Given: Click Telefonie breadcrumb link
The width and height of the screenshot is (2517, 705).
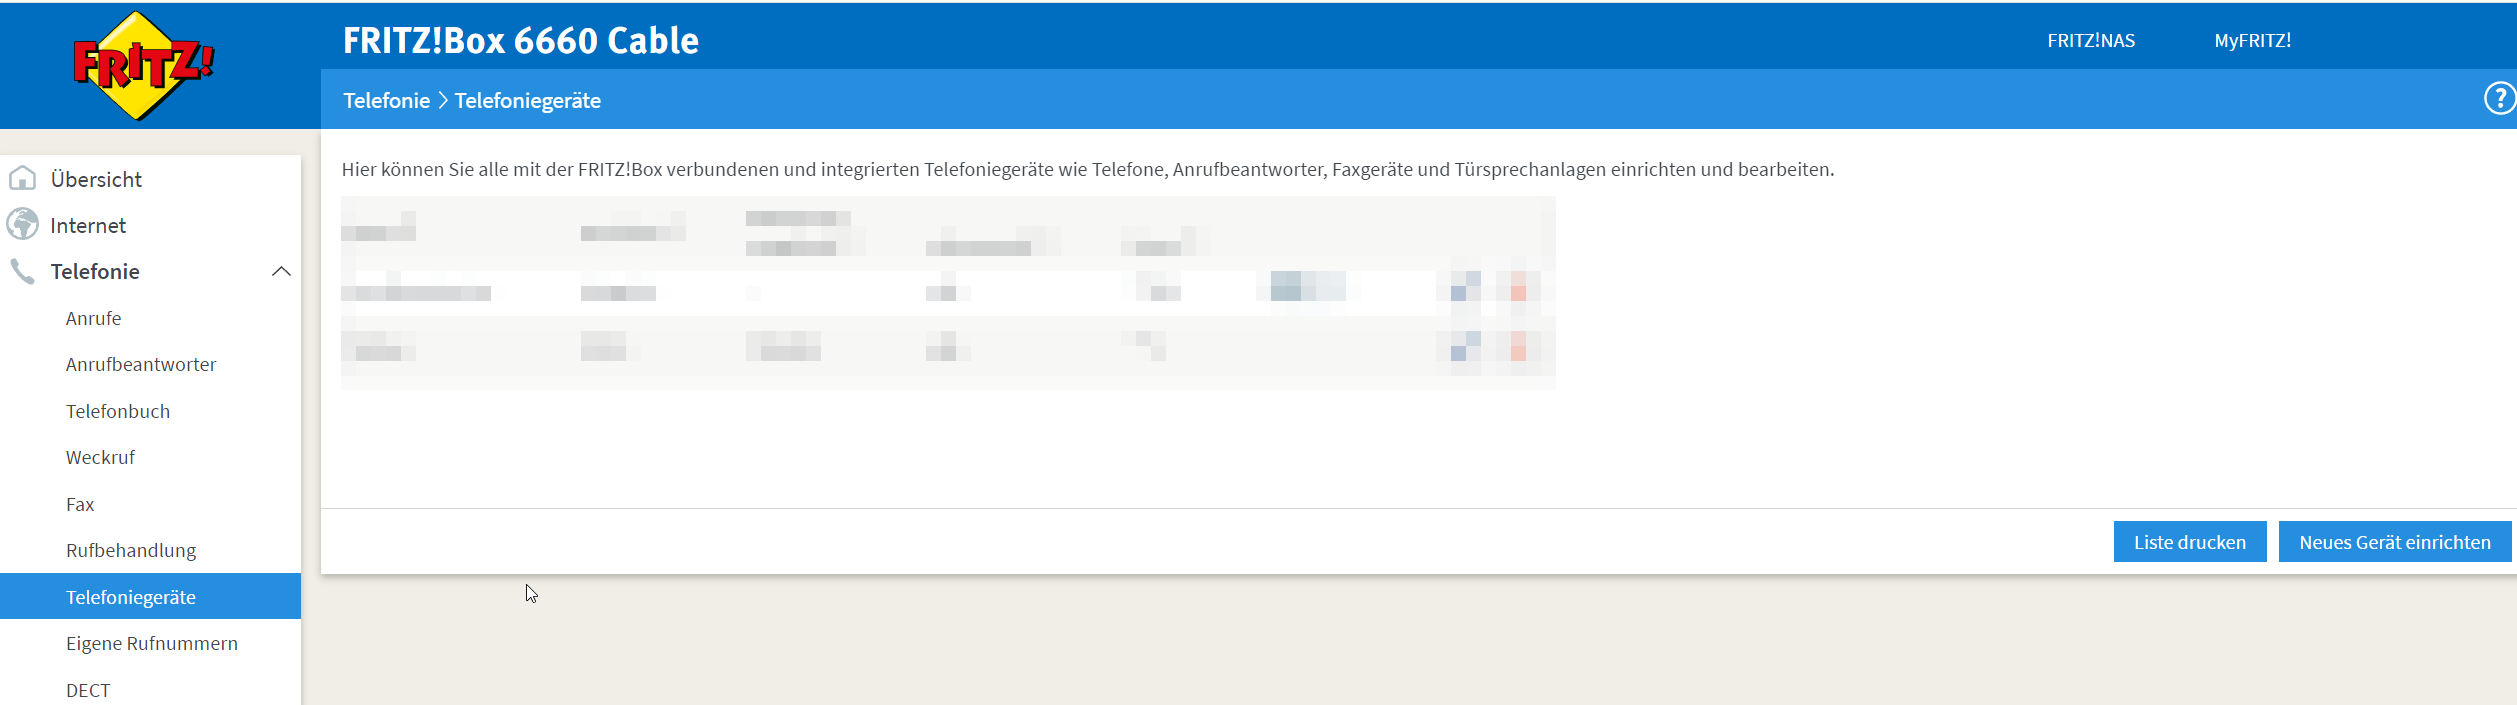Looking at the screenshot, I should (386, 100).
